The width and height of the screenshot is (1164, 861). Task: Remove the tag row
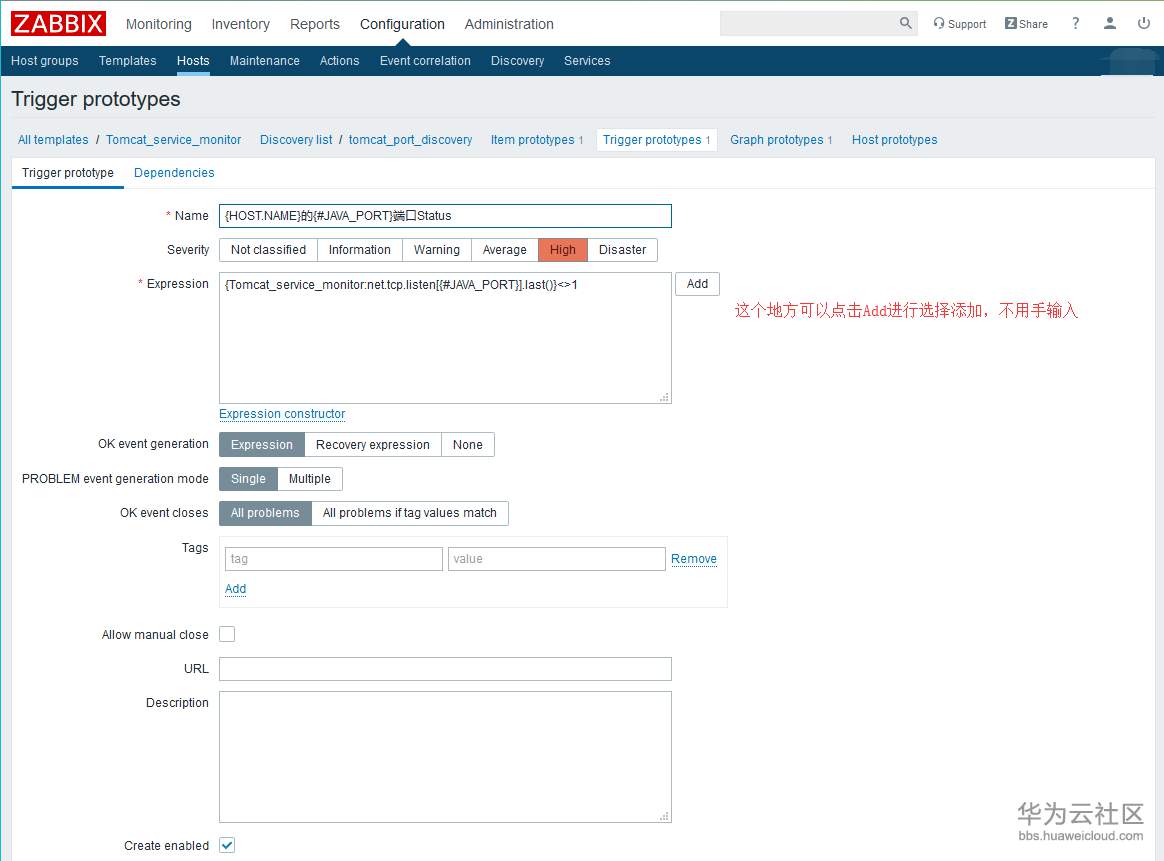pyautogui.click(x=694, y=559)
